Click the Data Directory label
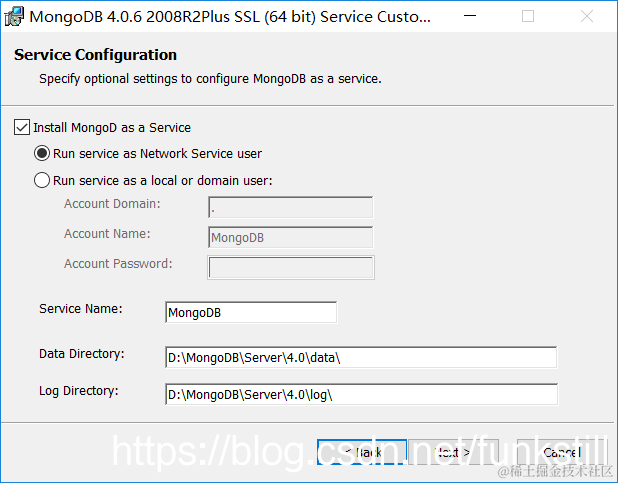Screen dimensions: 618x483 82,354
